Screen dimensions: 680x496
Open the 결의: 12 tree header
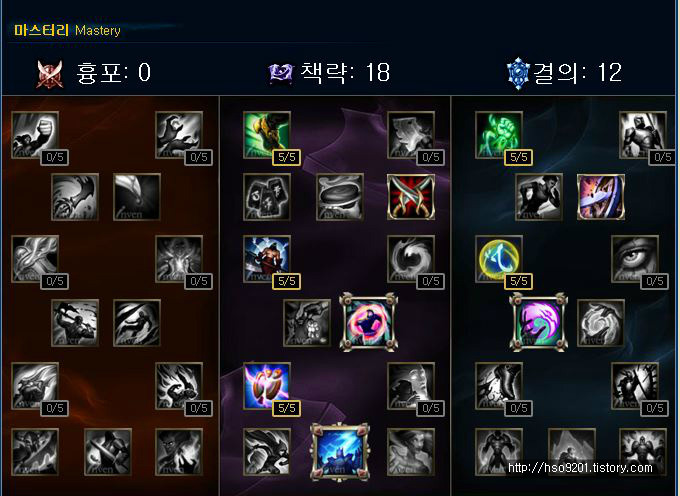564,72
